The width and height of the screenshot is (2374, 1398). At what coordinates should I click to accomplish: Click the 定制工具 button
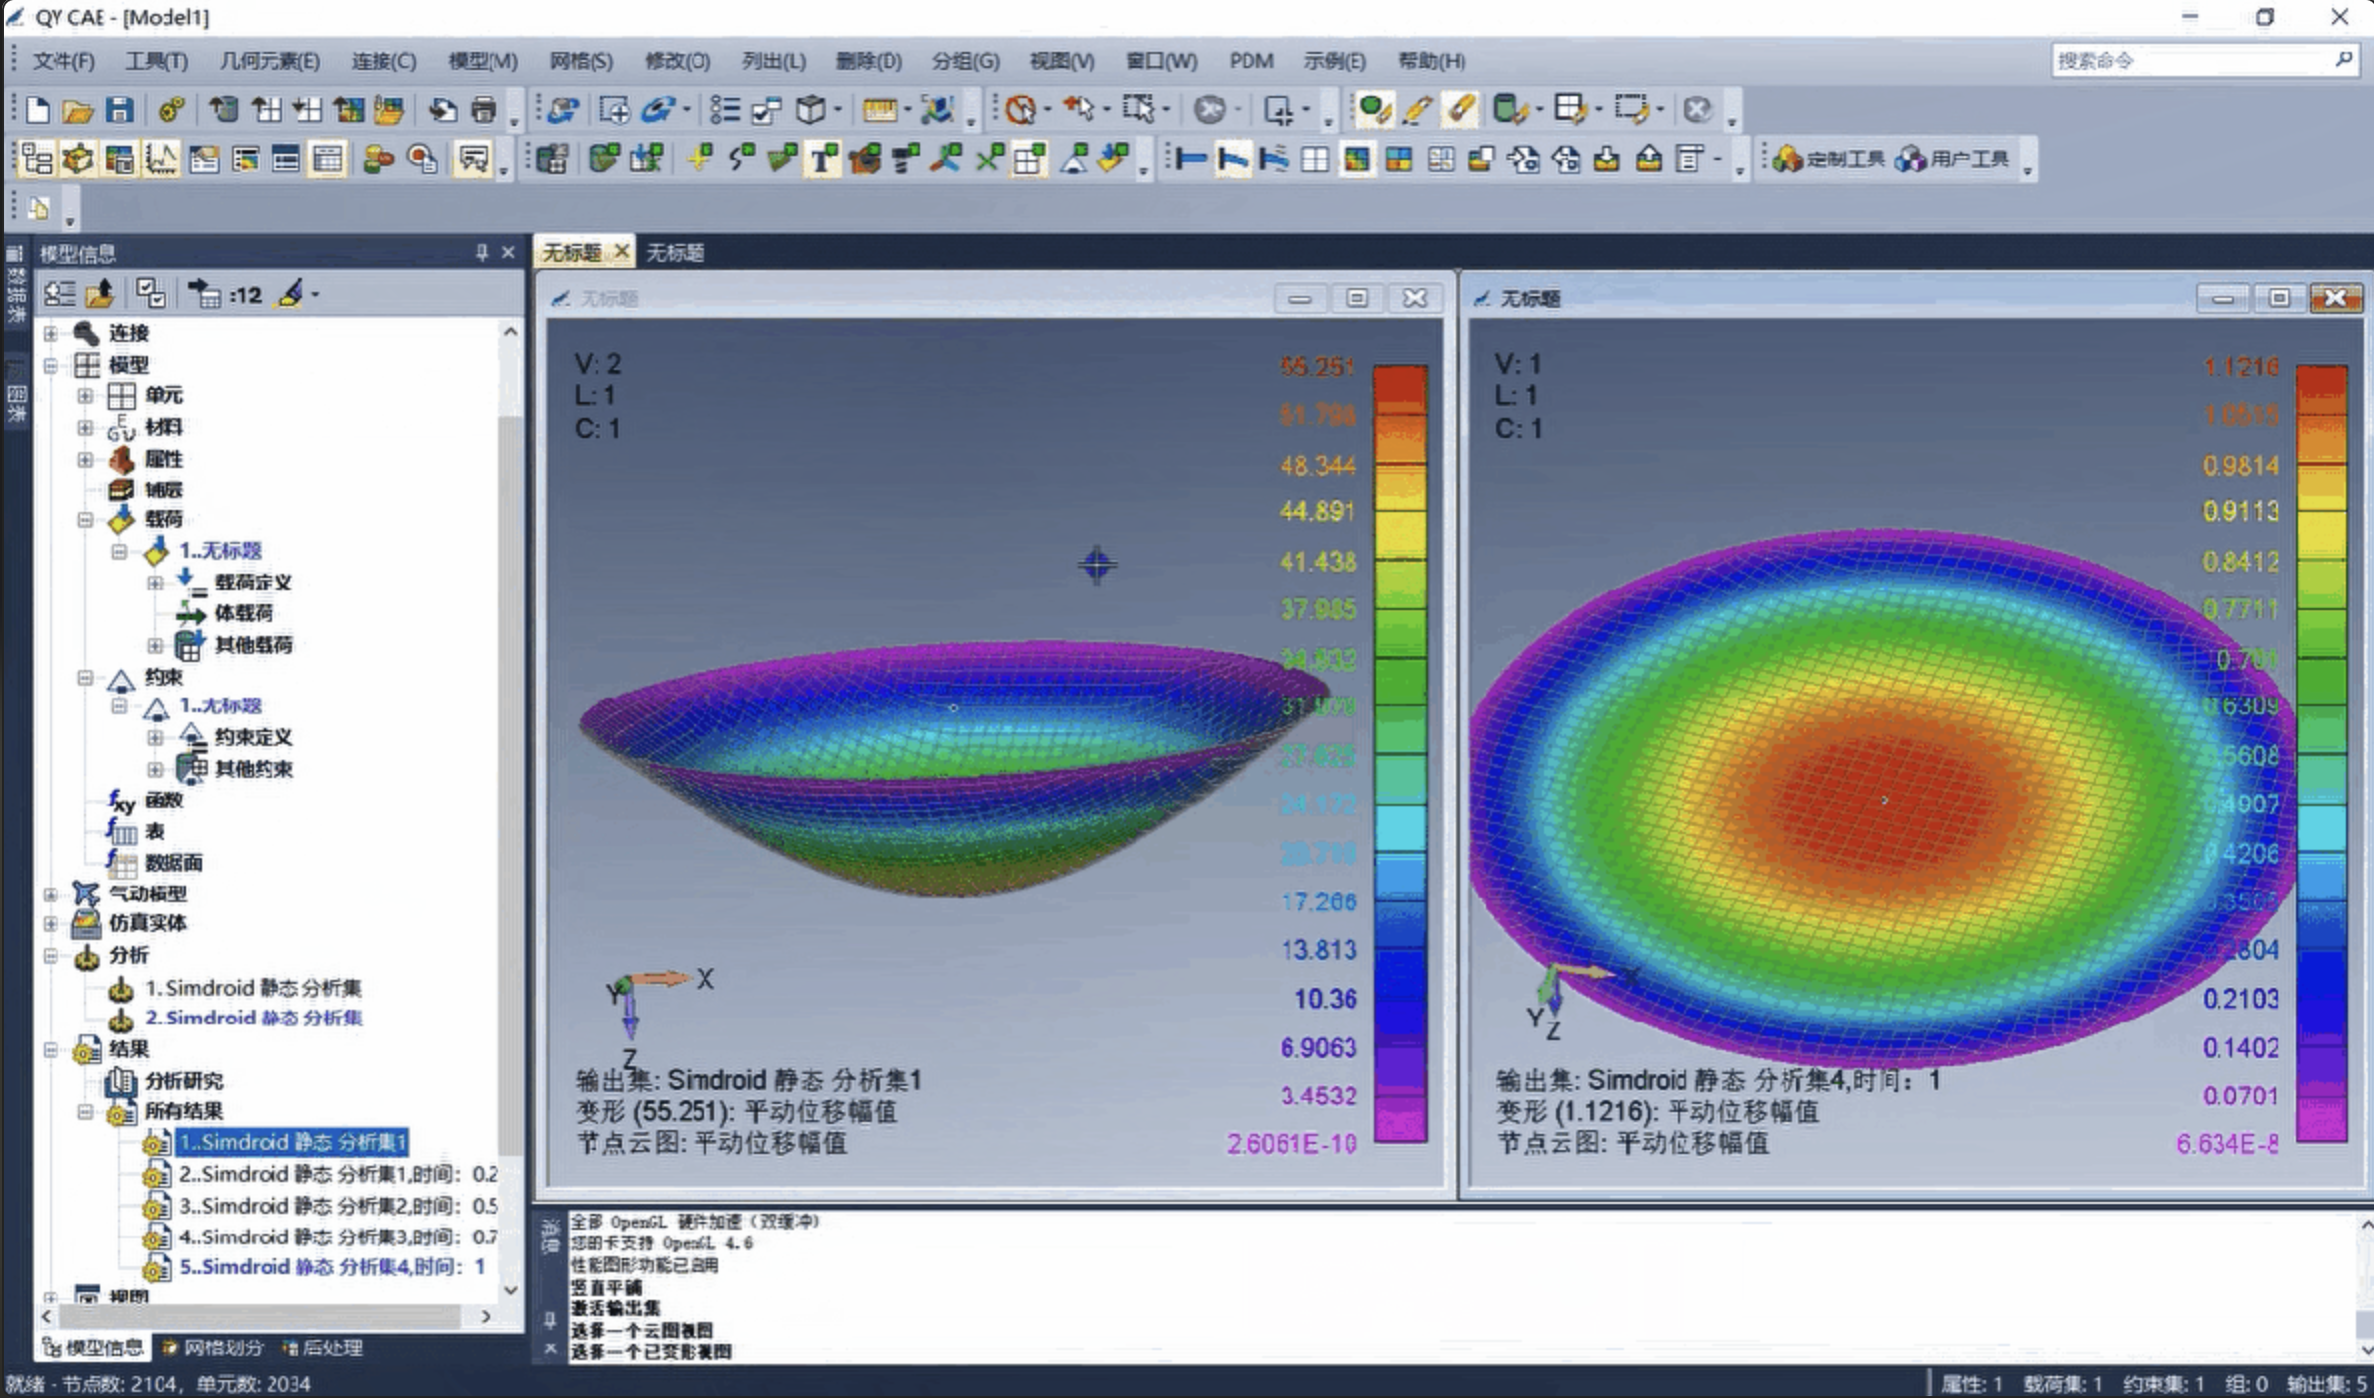(x=1829, y=159)
